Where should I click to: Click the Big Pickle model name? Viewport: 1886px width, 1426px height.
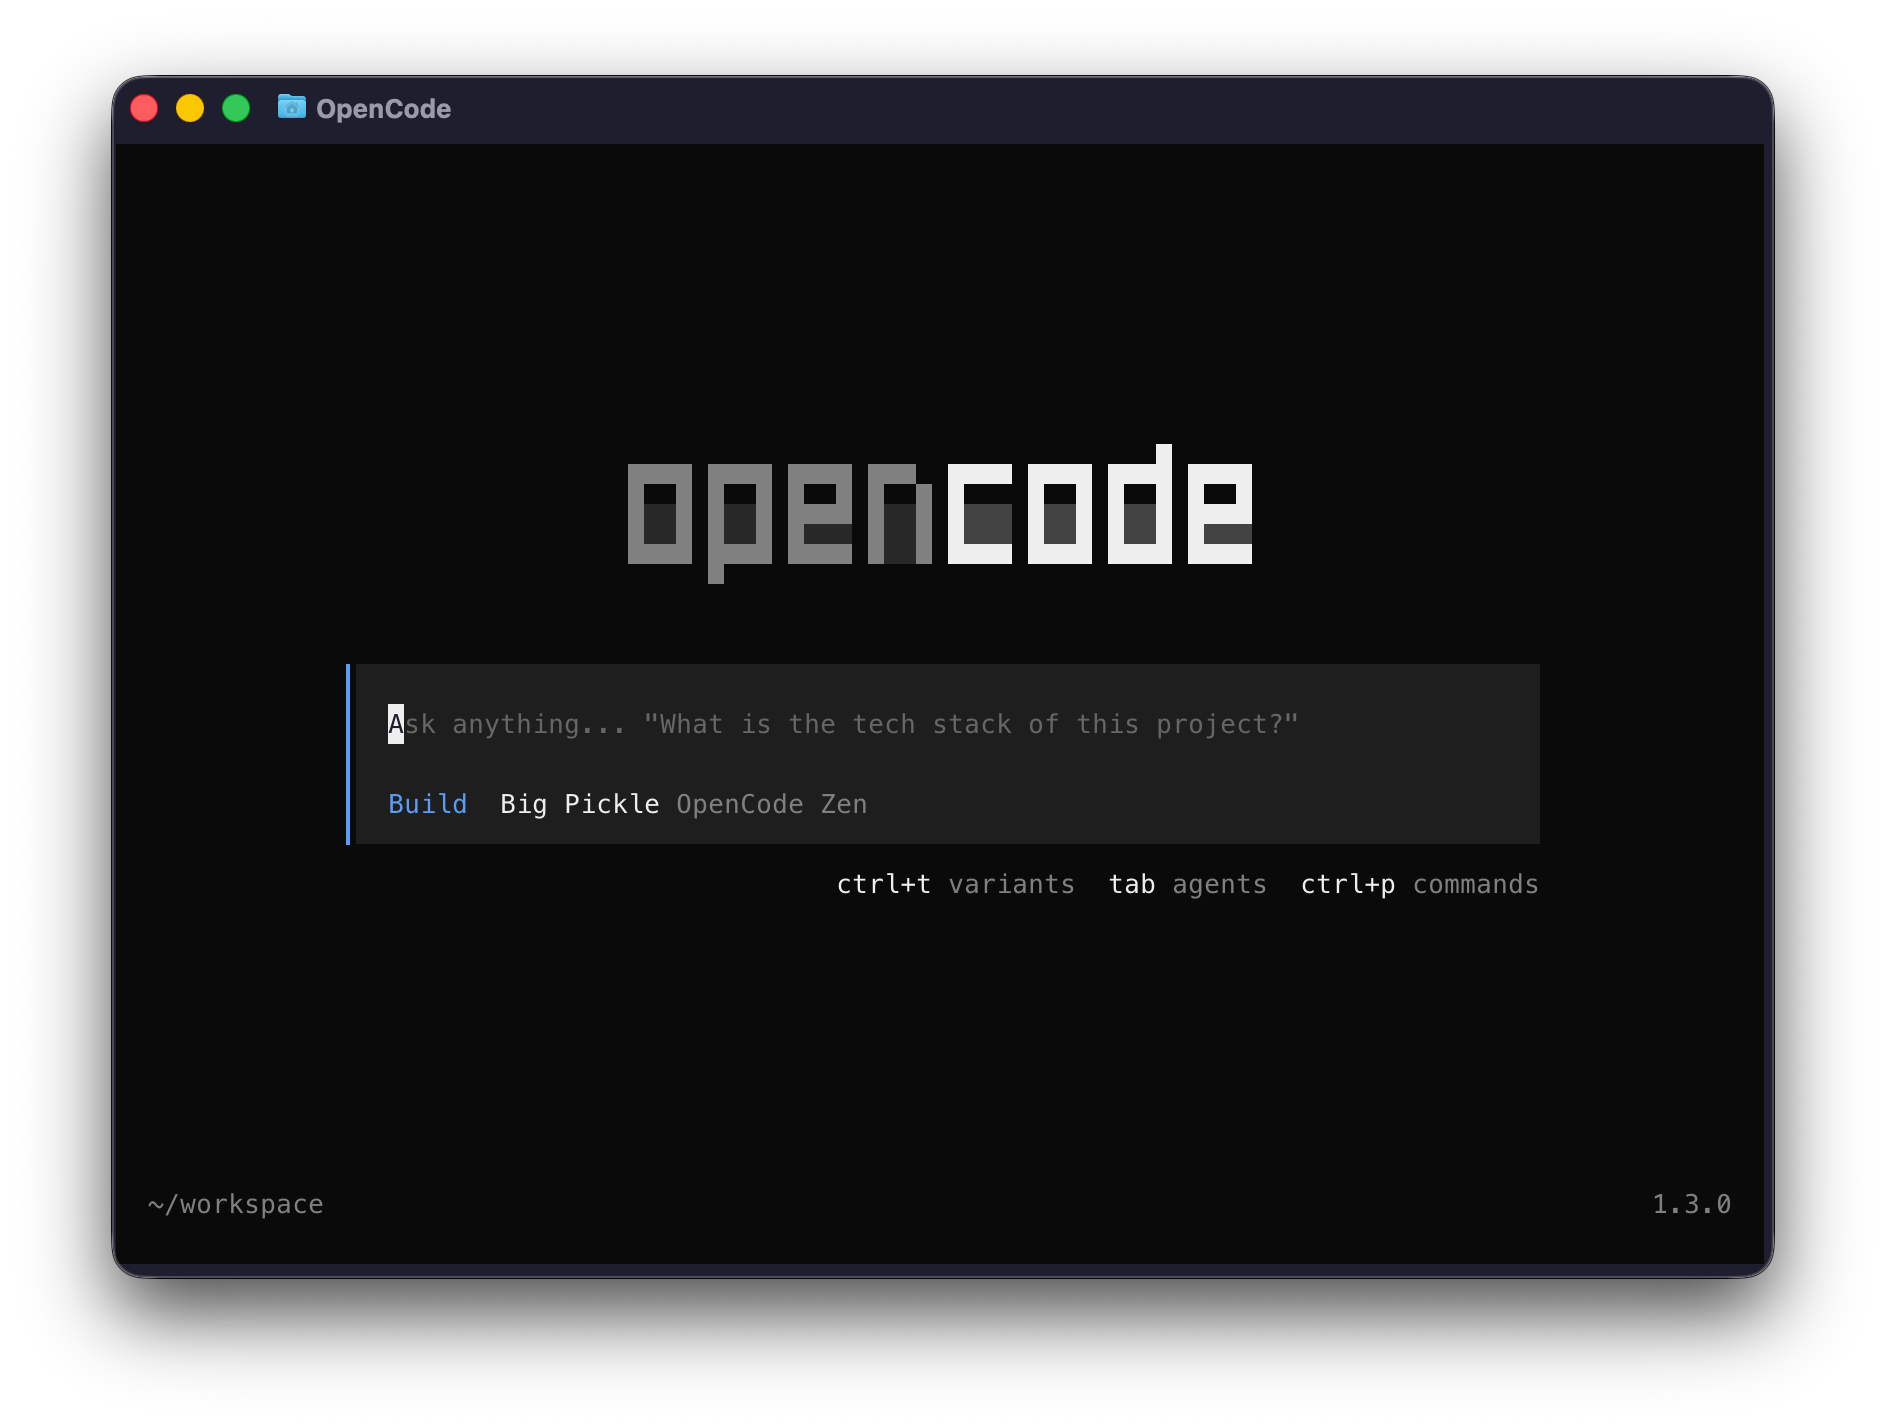point(580,804)
